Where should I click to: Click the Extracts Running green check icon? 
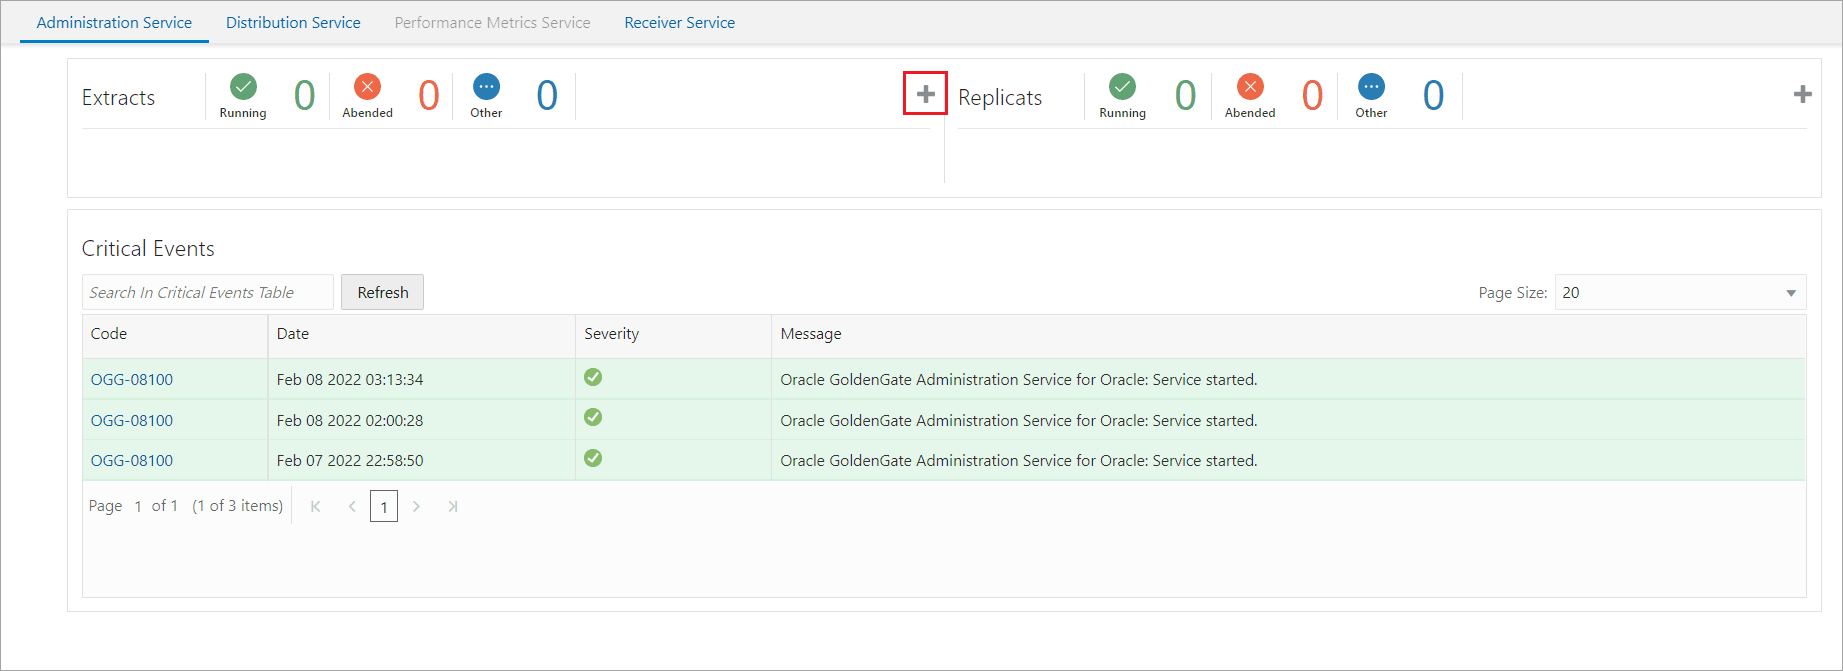coord(243,87)
